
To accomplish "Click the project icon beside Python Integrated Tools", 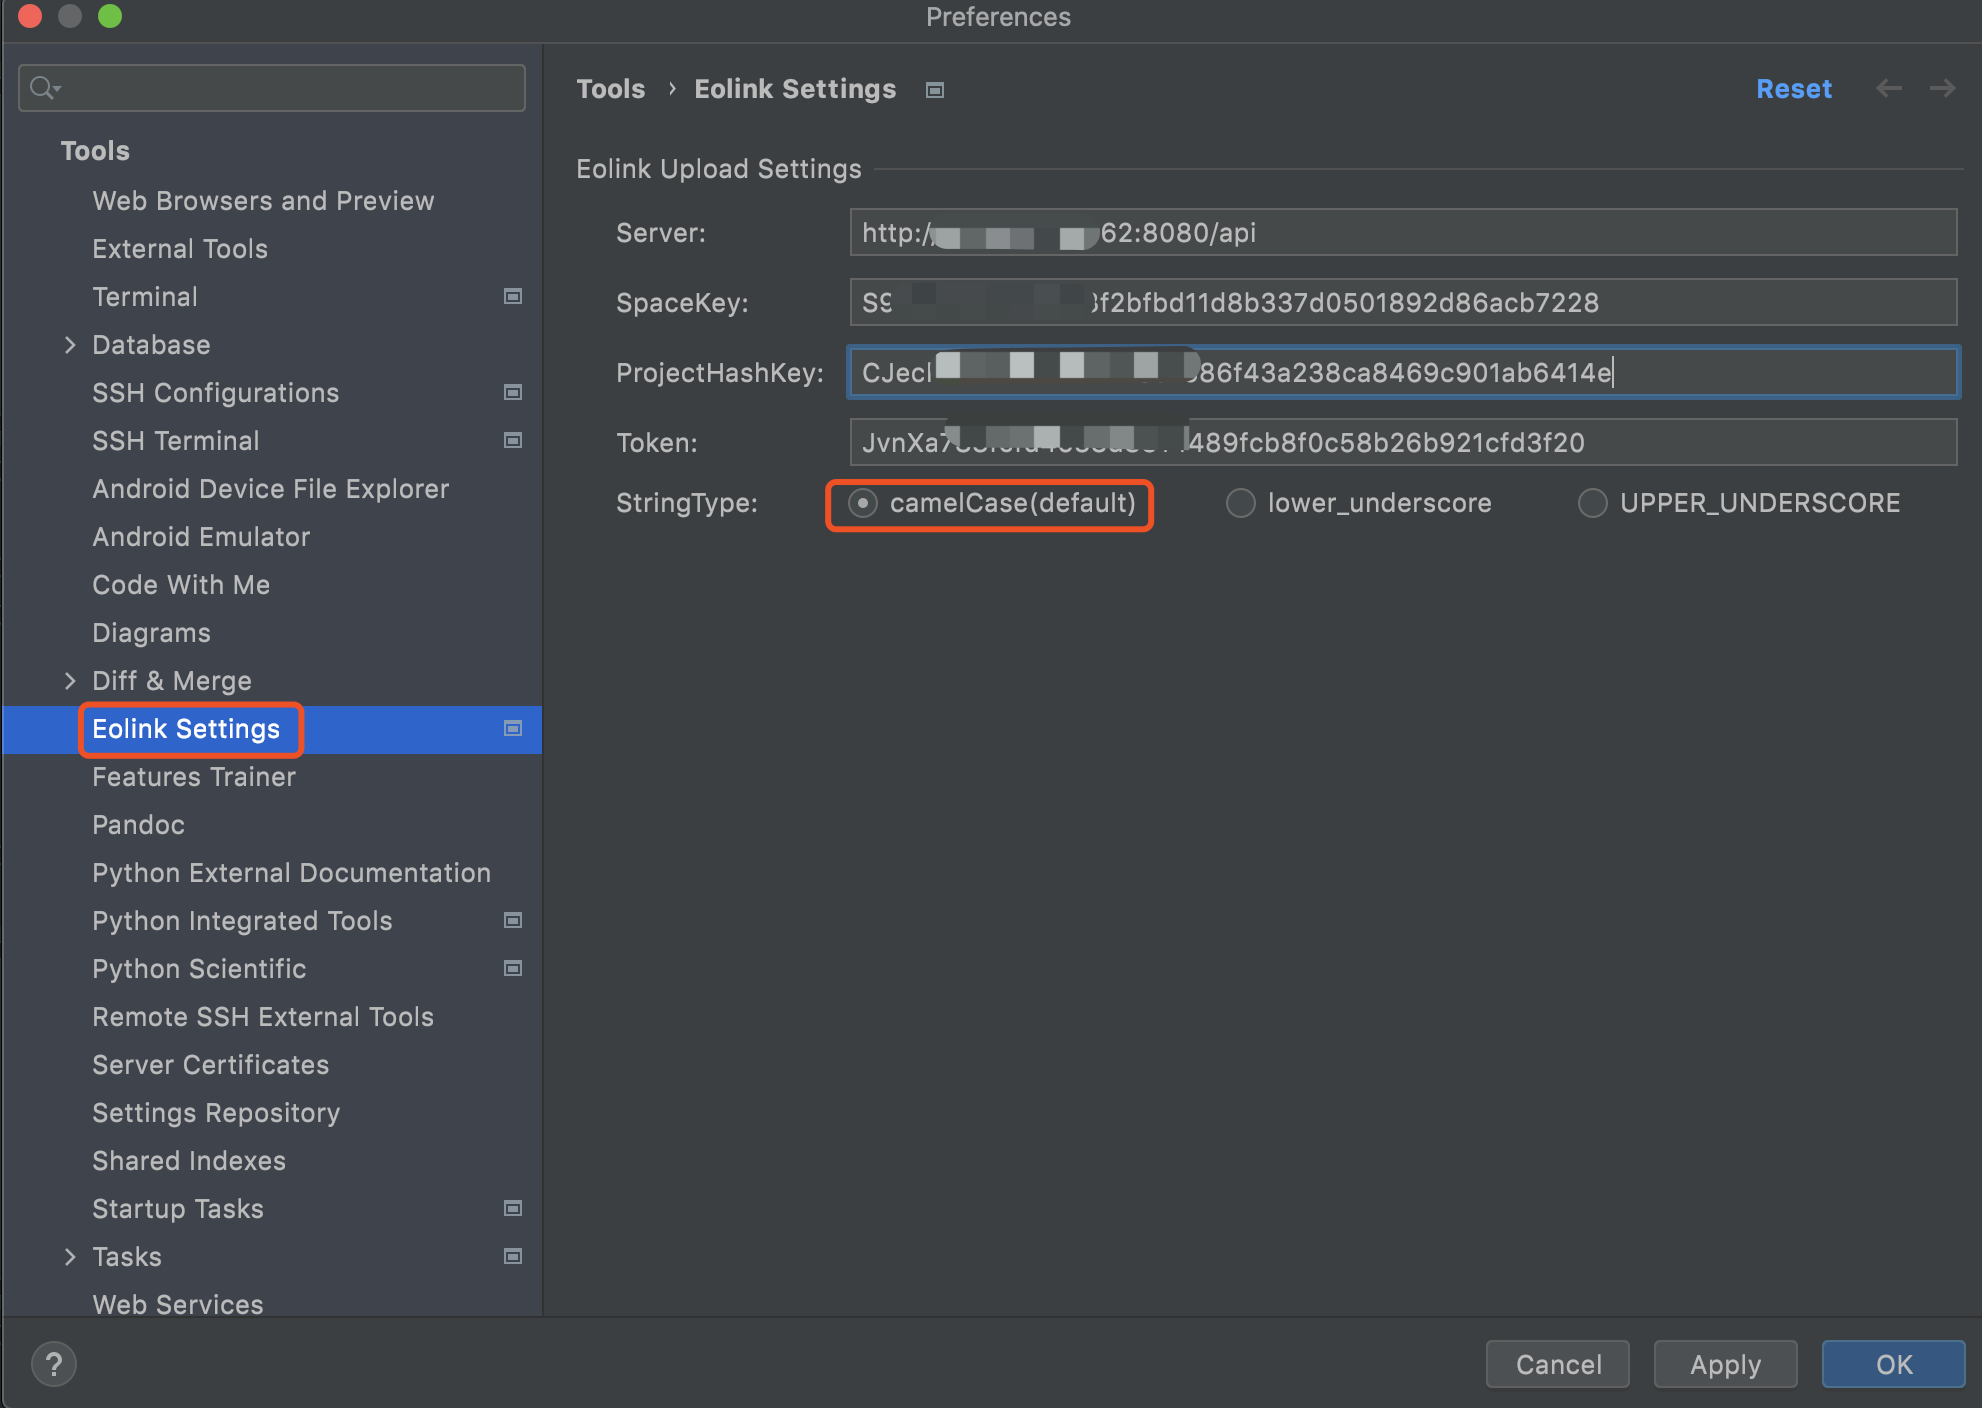I will [513, 920].
